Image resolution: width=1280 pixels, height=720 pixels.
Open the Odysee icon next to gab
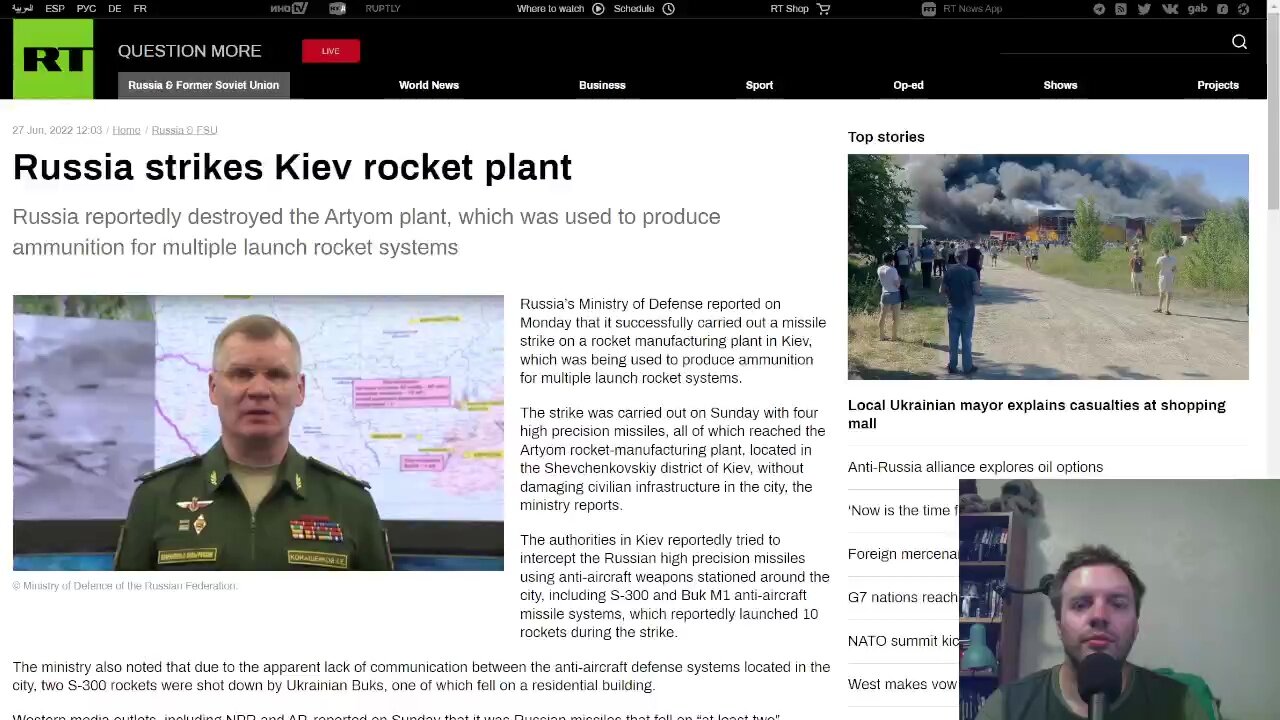pyautogui.click(x=1222, y=9)
